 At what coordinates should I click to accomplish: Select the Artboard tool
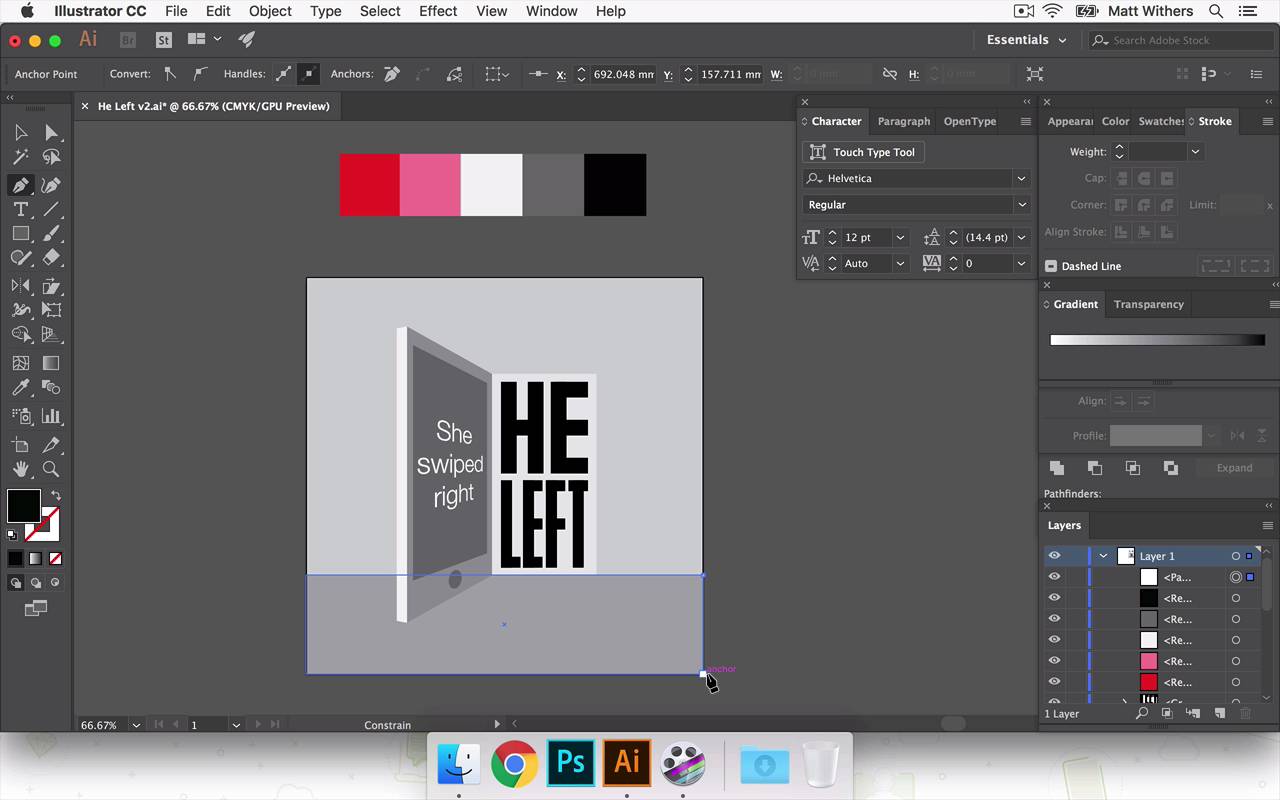pos(20,444)
